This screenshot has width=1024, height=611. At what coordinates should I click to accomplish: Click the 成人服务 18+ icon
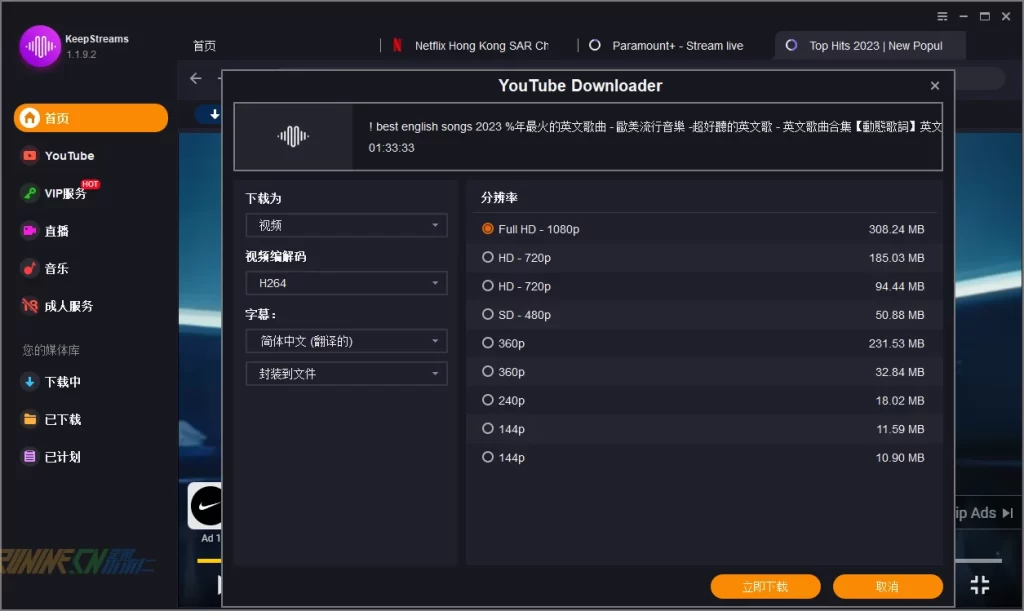(x=30, y=306)
